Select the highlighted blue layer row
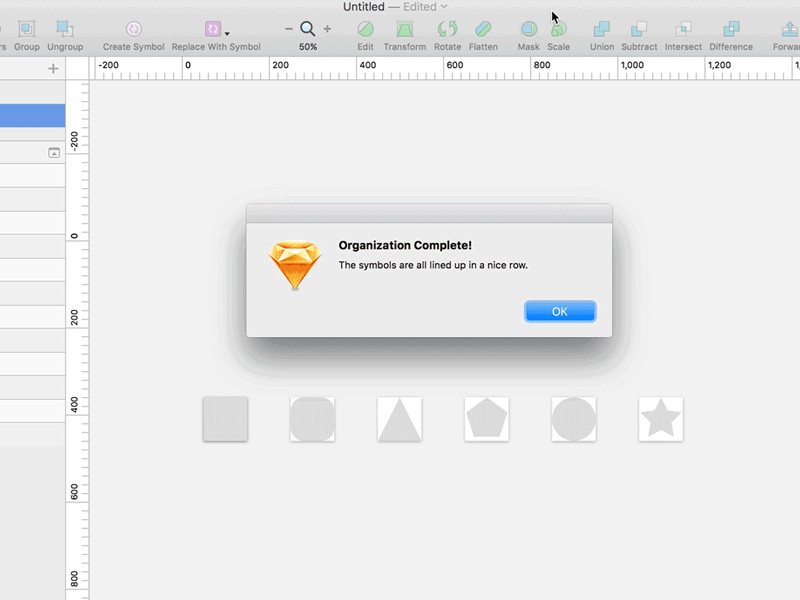 32,116
